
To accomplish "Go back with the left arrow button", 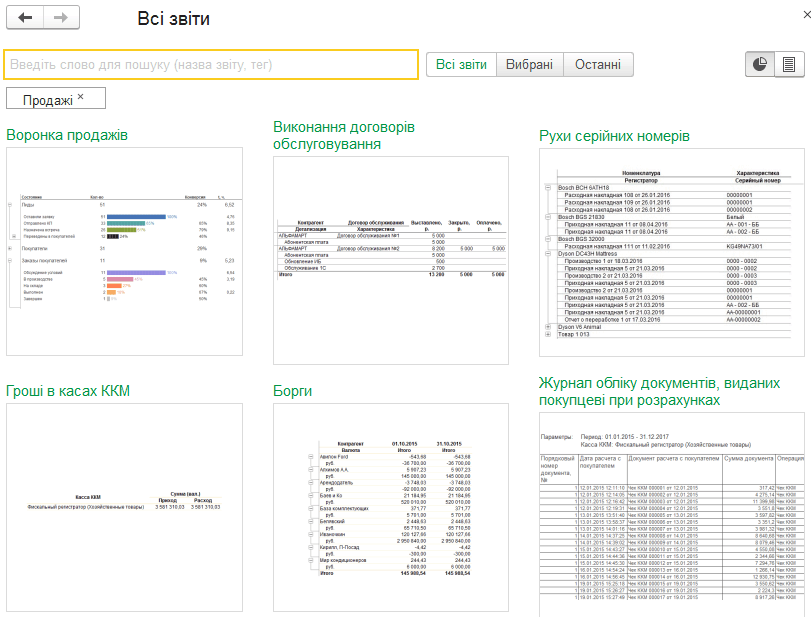I will click(25, 18).
